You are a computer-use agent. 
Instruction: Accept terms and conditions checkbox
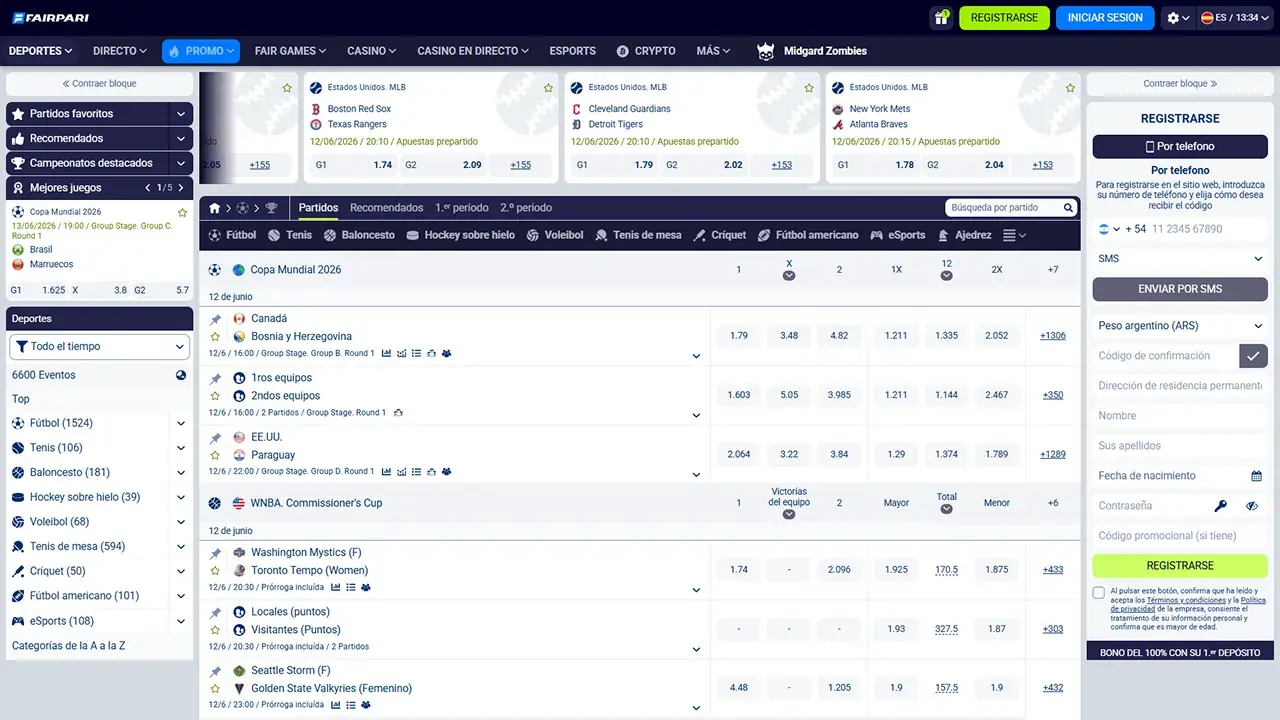1099,593
